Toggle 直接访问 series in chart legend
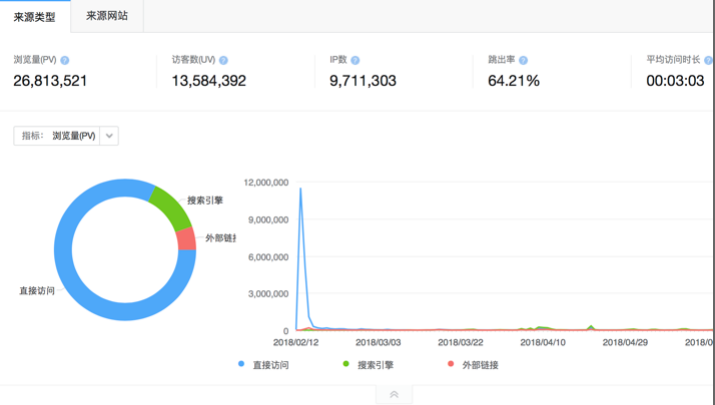The height and width of the screenshot is (405, 715). click(265, 365)
